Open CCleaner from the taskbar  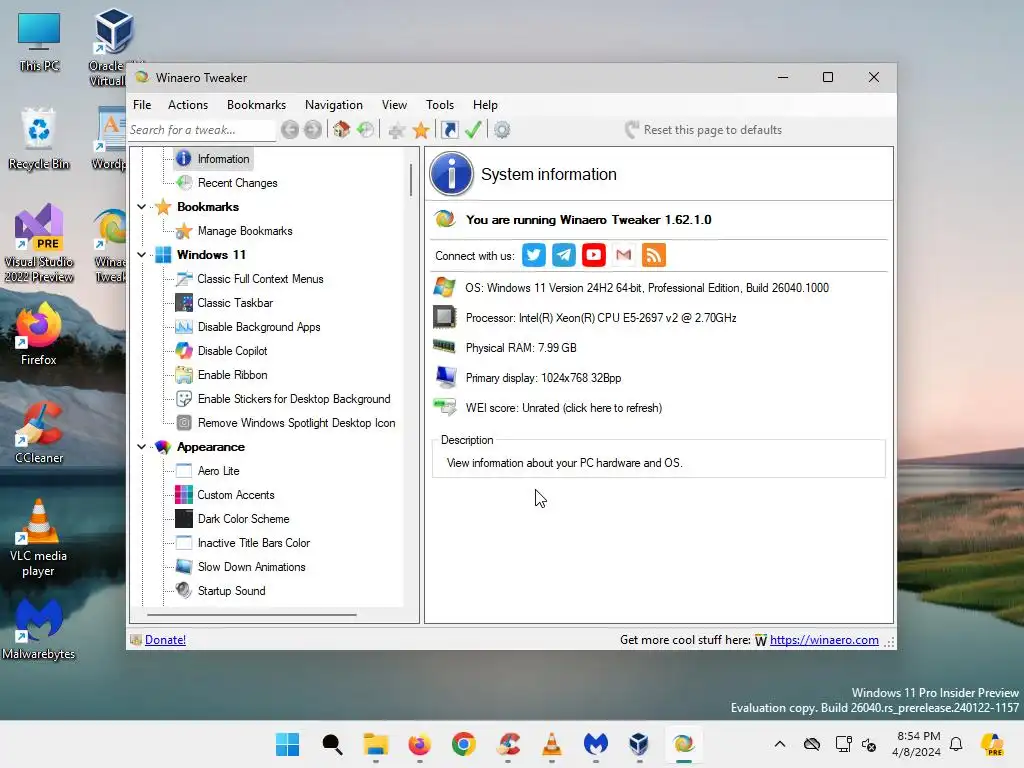pos(508,744)
